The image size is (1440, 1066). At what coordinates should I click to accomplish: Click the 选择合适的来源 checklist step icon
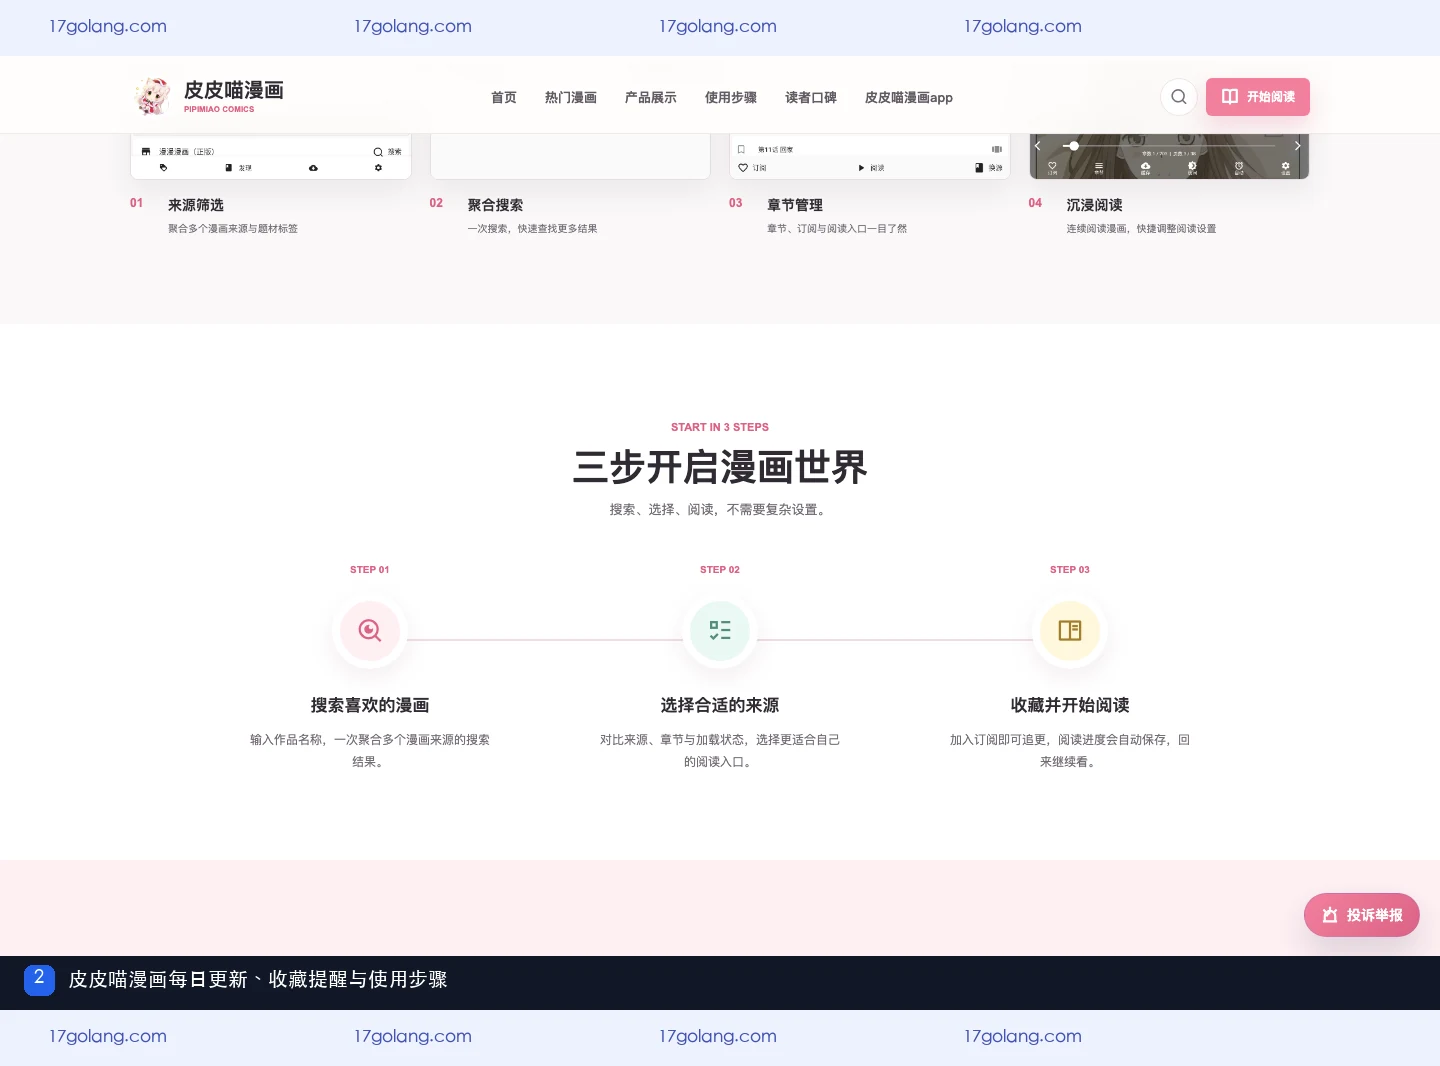(x=720, y=631)
